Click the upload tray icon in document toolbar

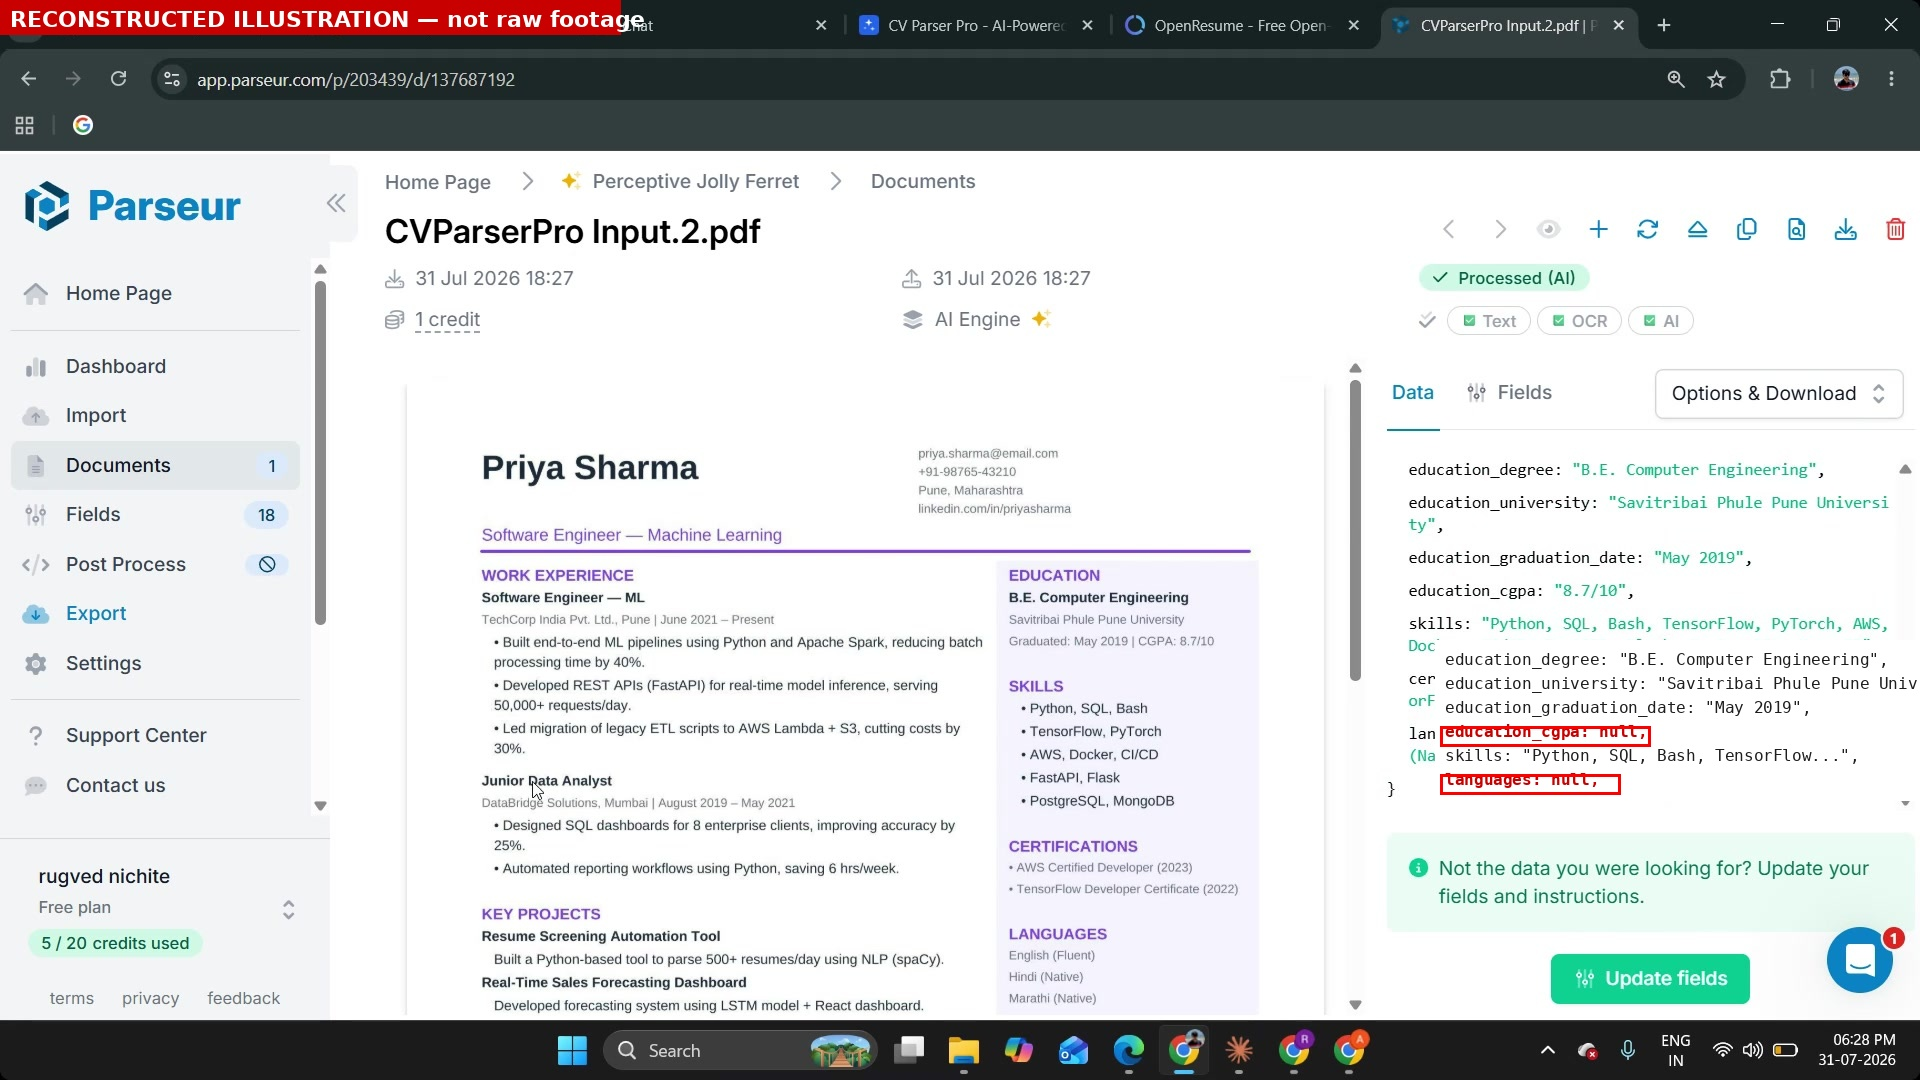(x=1698, y=230)
